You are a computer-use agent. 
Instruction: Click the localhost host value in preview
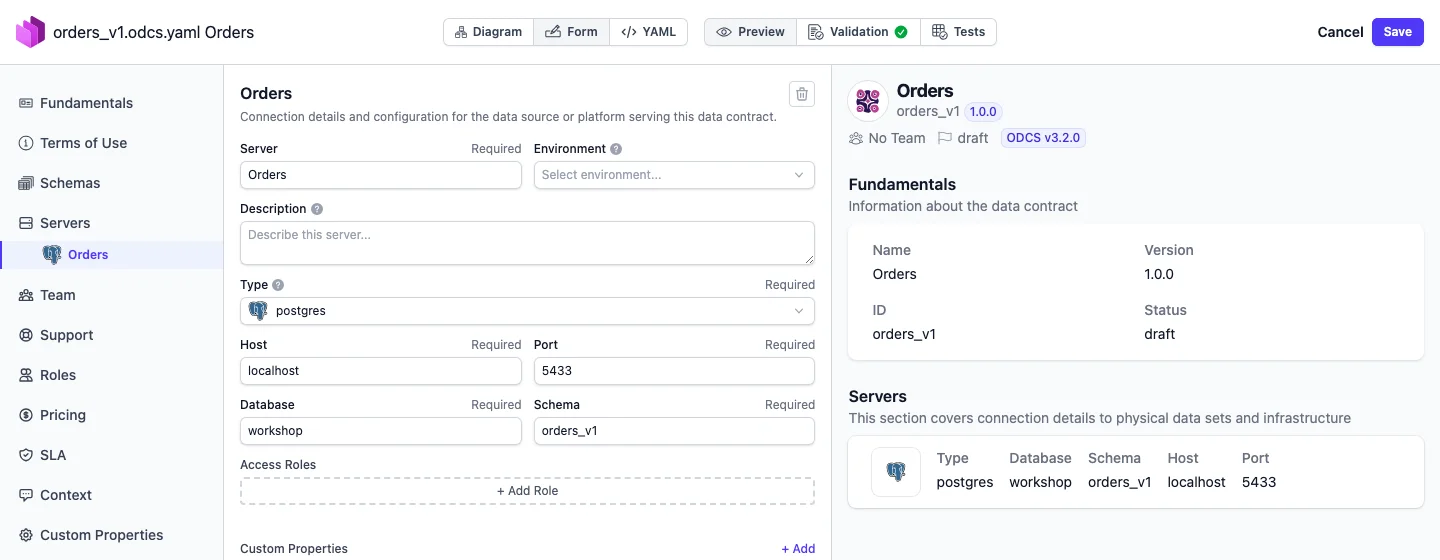coord(1196,482)
